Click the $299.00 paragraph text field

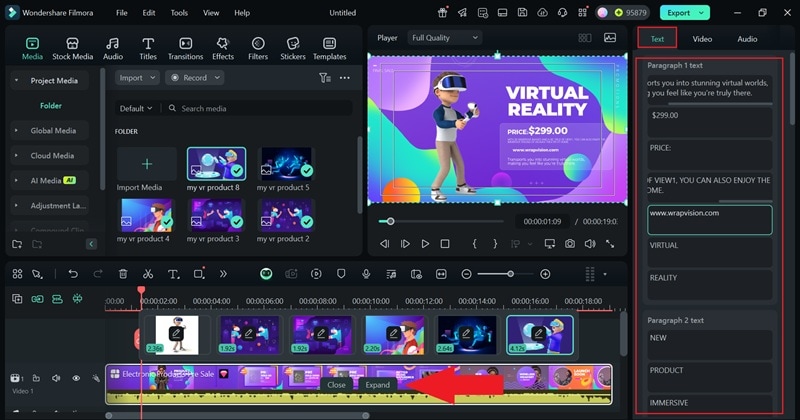click(x=710, y=122)
